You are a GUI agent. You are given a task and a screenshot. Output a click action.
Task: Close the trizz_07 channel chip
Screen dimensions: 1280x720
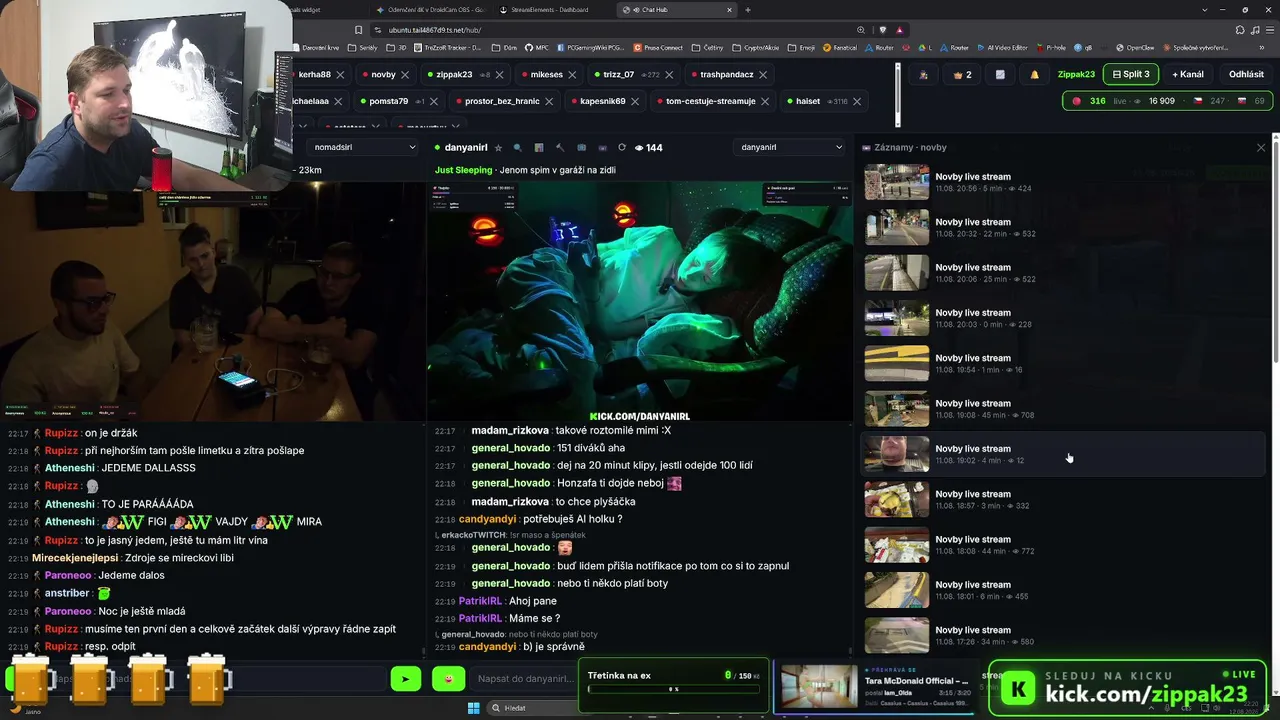coord(669,74)
